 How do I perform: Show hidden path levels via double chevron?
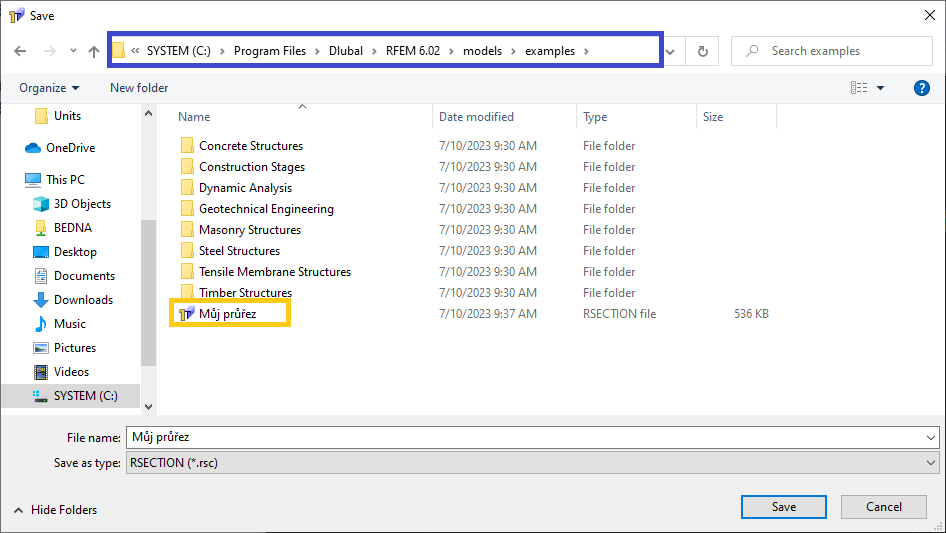(x=135, y=51)
